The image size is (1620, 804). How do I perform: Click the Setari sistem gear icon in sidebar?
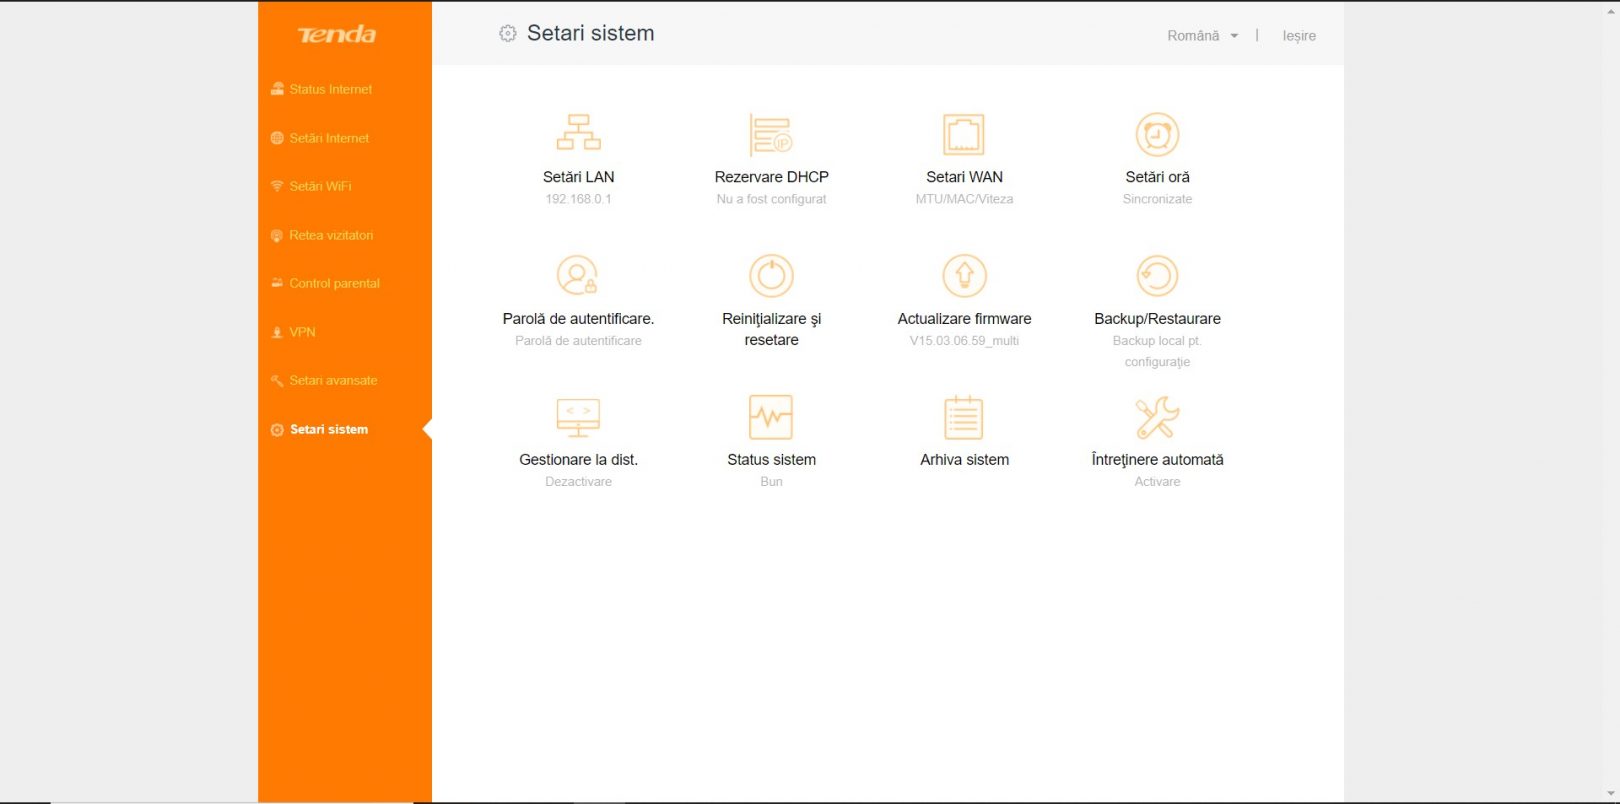click(277, 429)
